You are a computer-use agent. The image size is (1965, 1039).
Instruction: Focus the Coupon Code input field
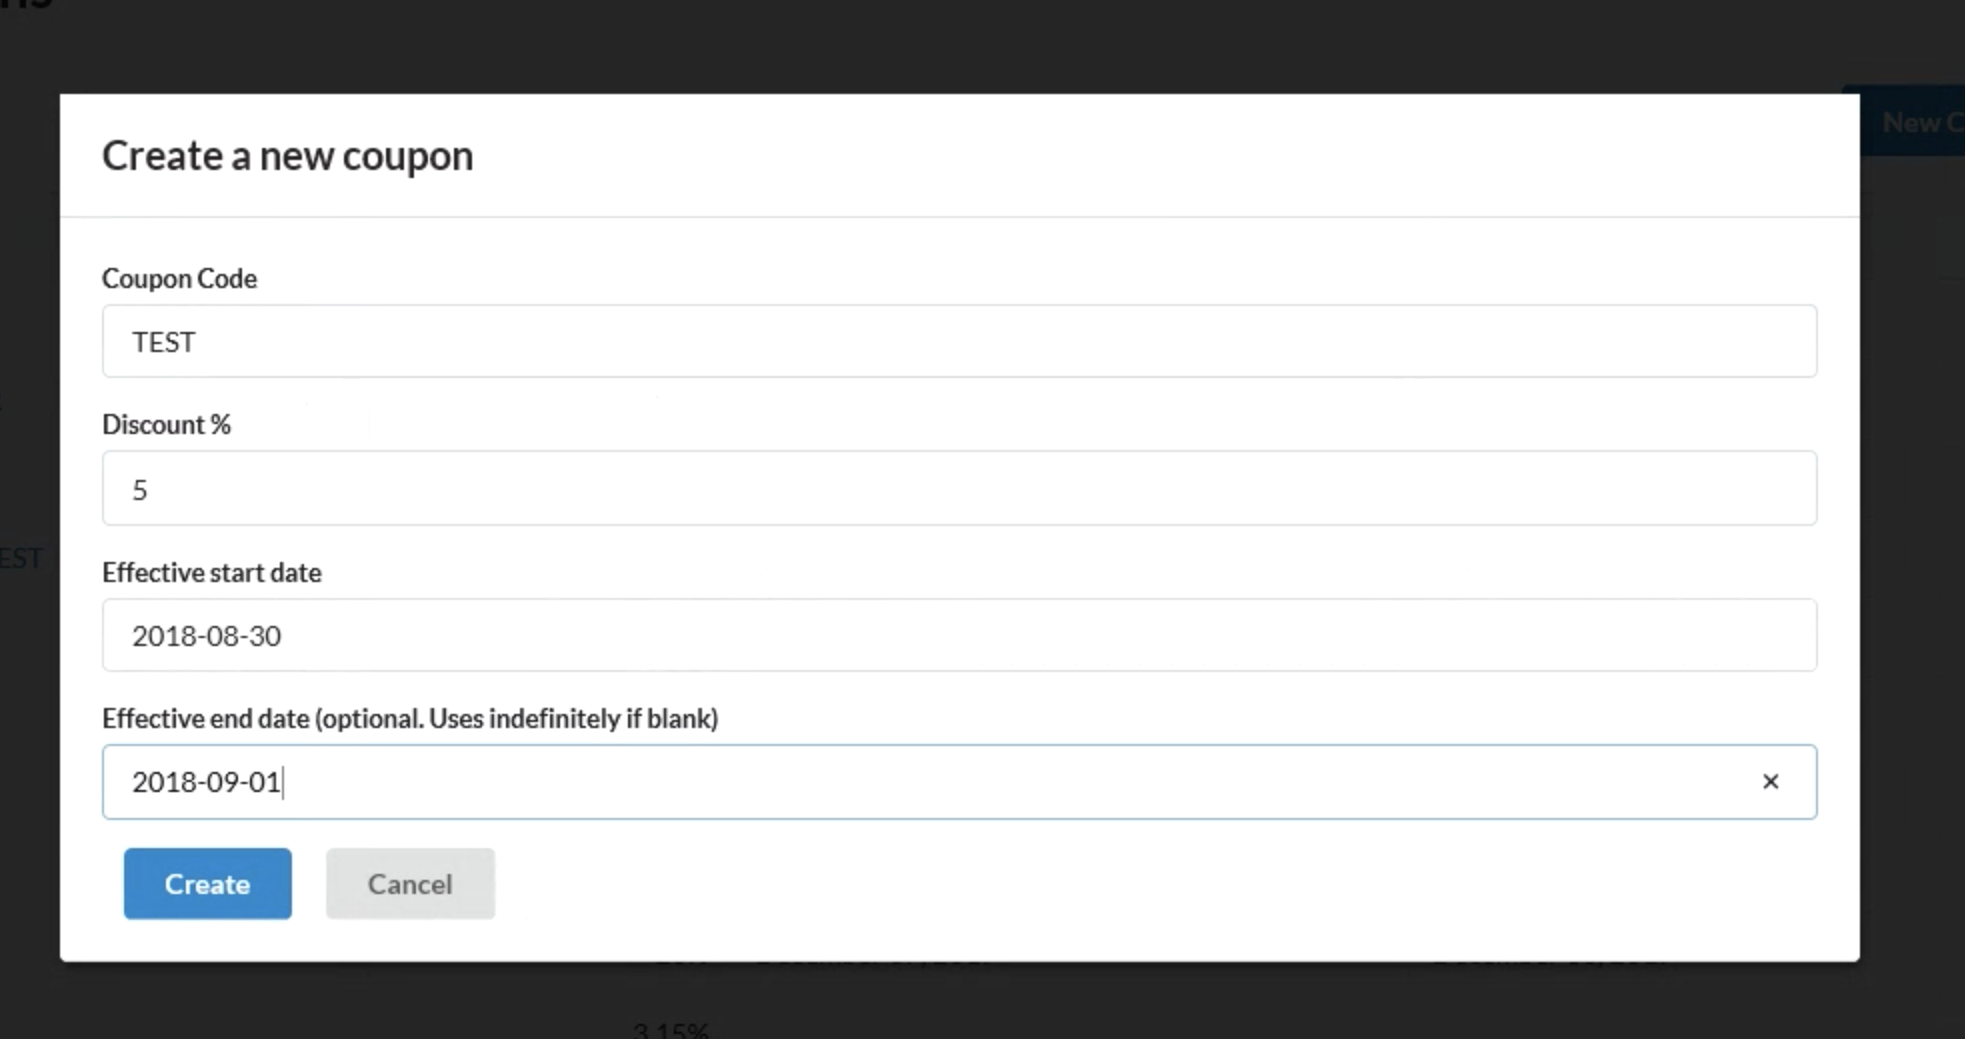coord(958,342)
